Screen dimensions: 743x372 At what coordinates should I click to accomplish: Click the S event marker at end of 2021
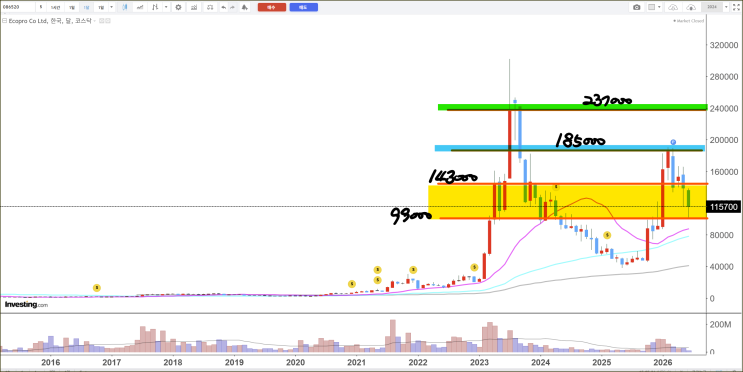413,270
